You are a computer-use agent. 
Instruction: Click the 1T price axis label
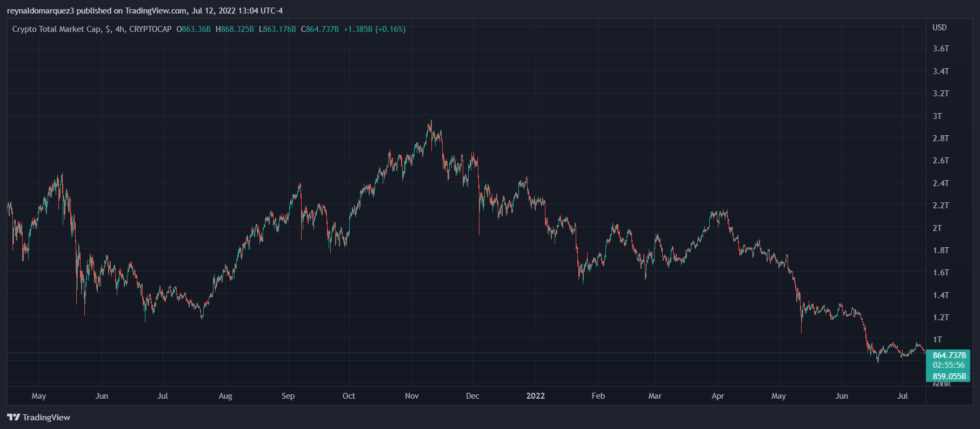tap(937, 340)
